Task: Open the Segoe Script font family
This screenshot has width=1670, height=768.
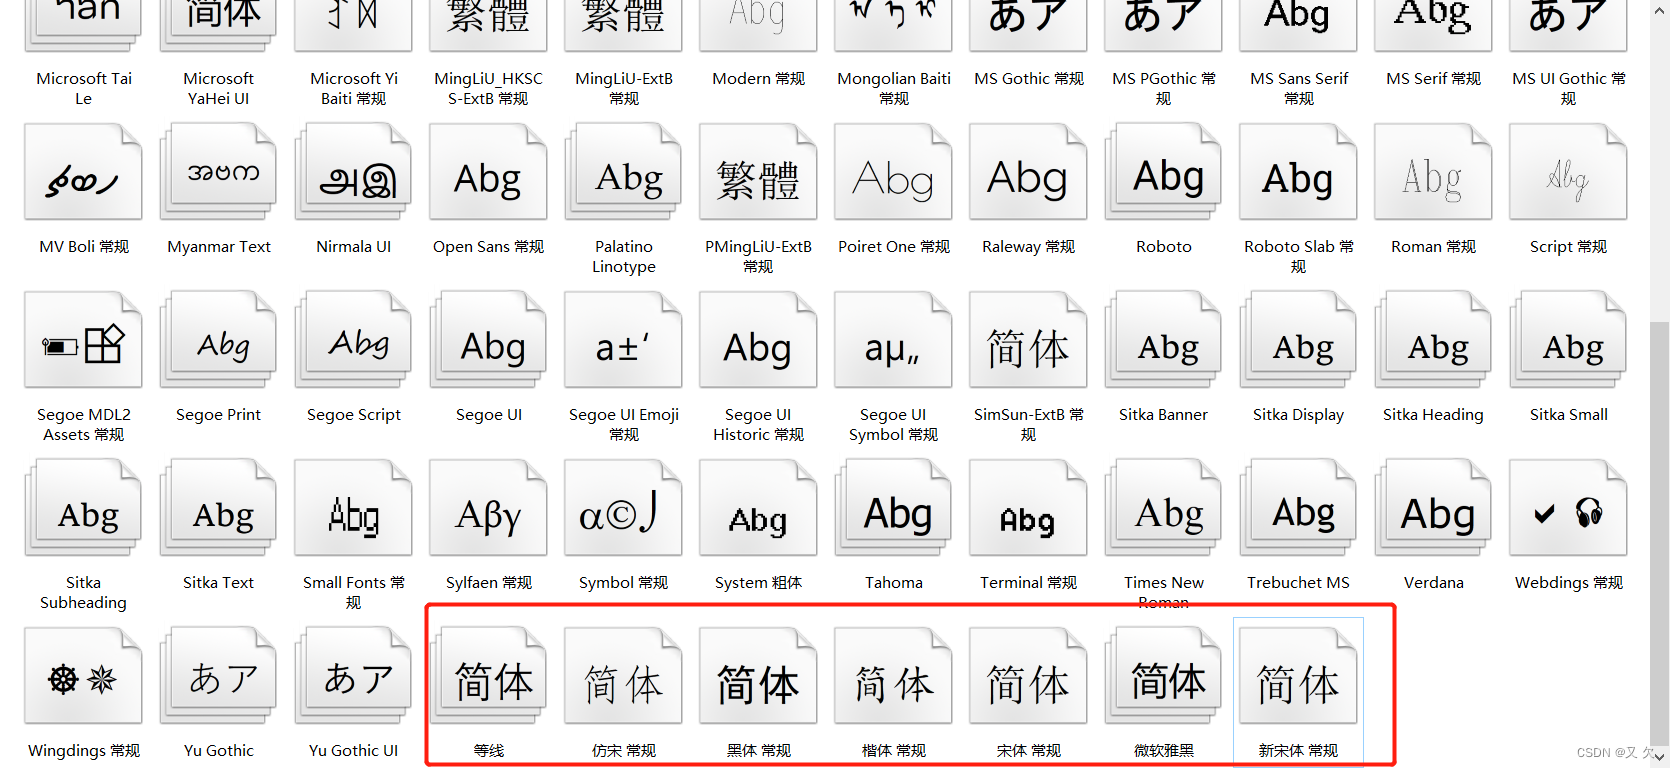Action: [x=353, y=339]
